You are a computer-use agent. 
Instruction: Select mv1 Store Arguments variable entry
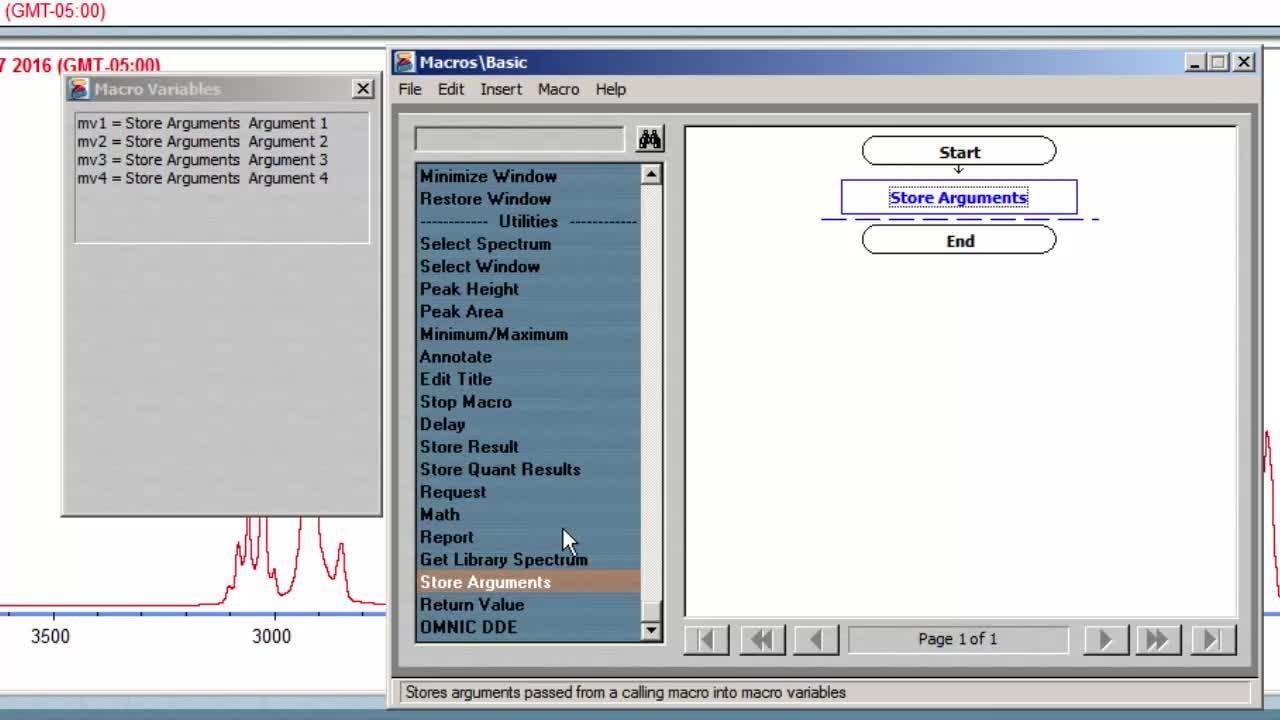point(202,123)
